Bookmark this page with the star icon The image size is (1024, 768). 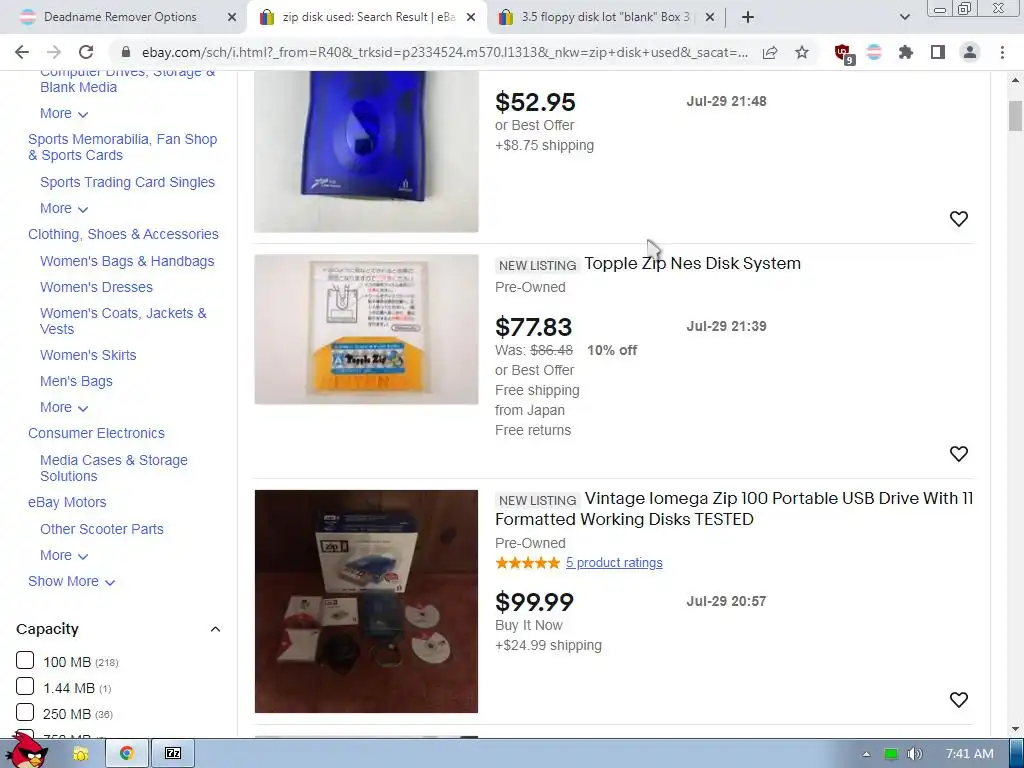[x=802, y=52]
